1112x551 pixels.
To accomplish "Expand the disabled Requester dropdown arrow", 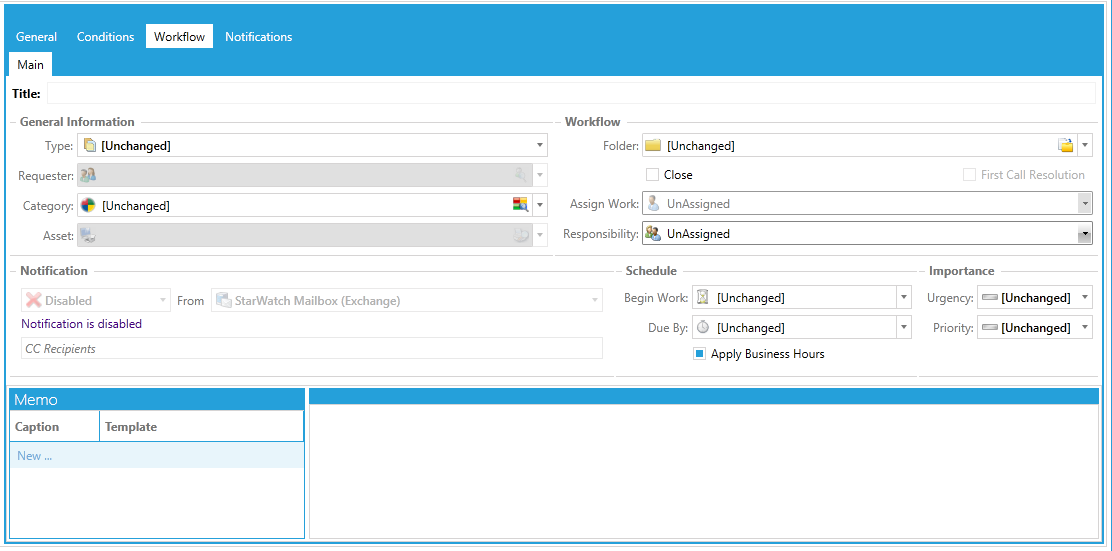I will [x=540, y=175].
